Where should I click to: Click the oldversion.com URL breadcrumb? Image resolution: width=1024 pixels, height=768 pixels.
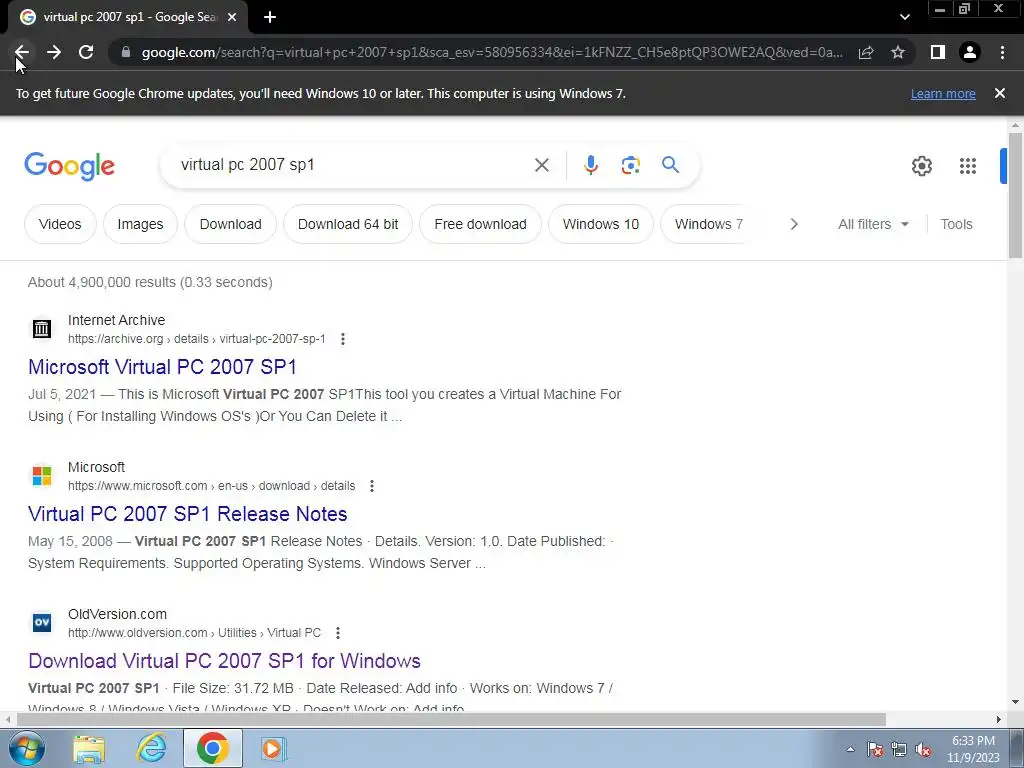195,633
